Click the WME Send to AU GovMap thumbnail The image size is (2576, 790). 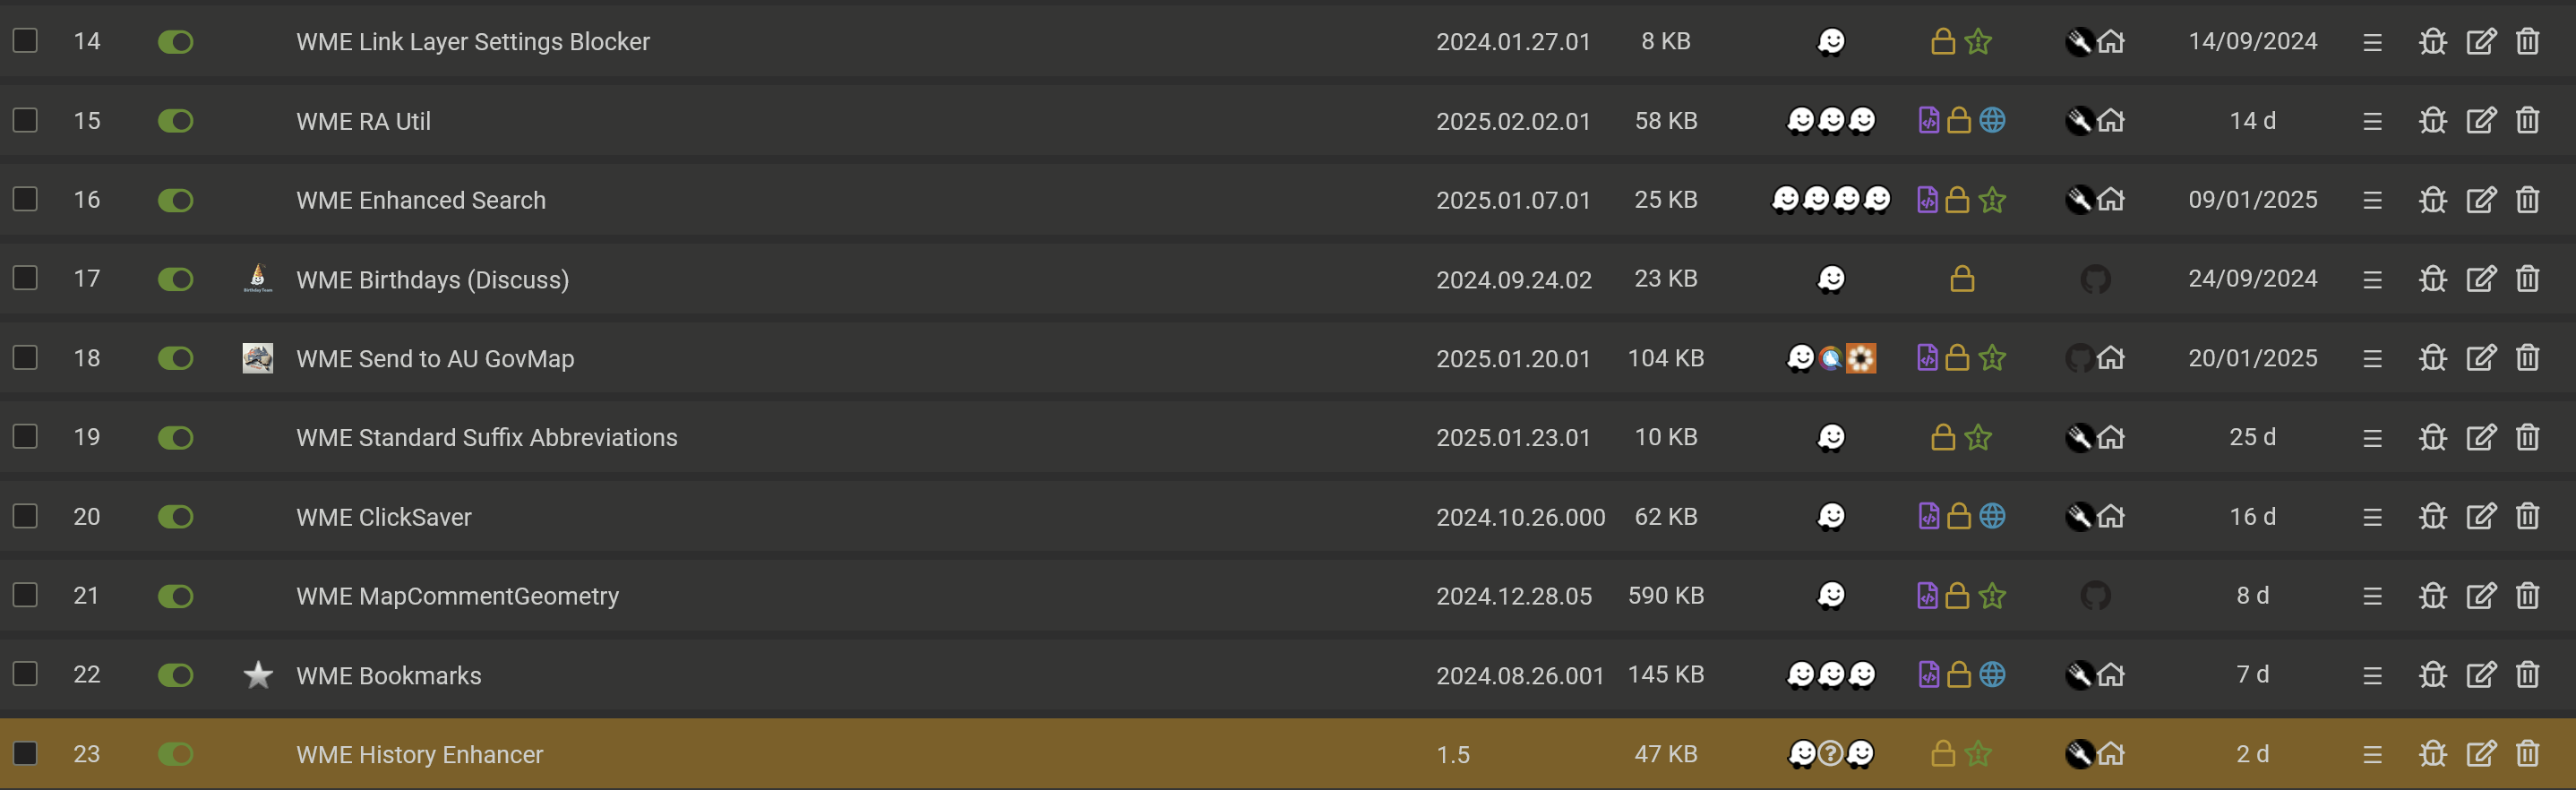[258, 358]
